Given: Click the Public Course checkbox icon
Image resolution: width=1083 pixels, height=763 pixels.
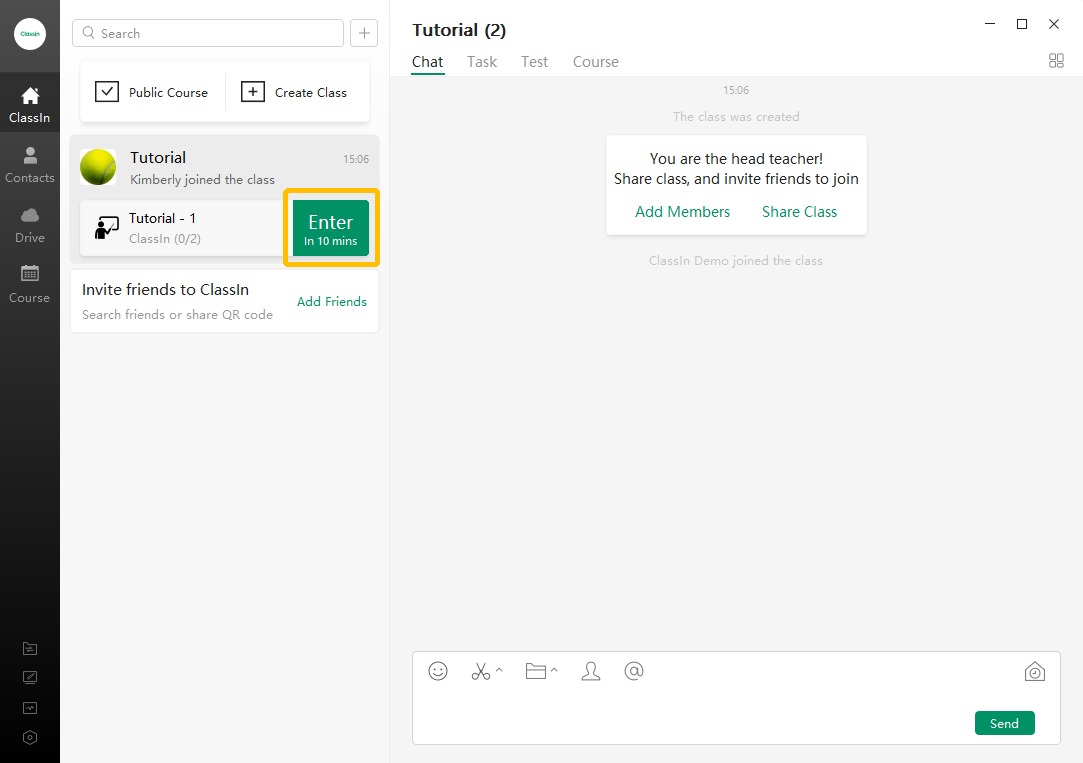Looking at the screenshot, I should (107, 91).
